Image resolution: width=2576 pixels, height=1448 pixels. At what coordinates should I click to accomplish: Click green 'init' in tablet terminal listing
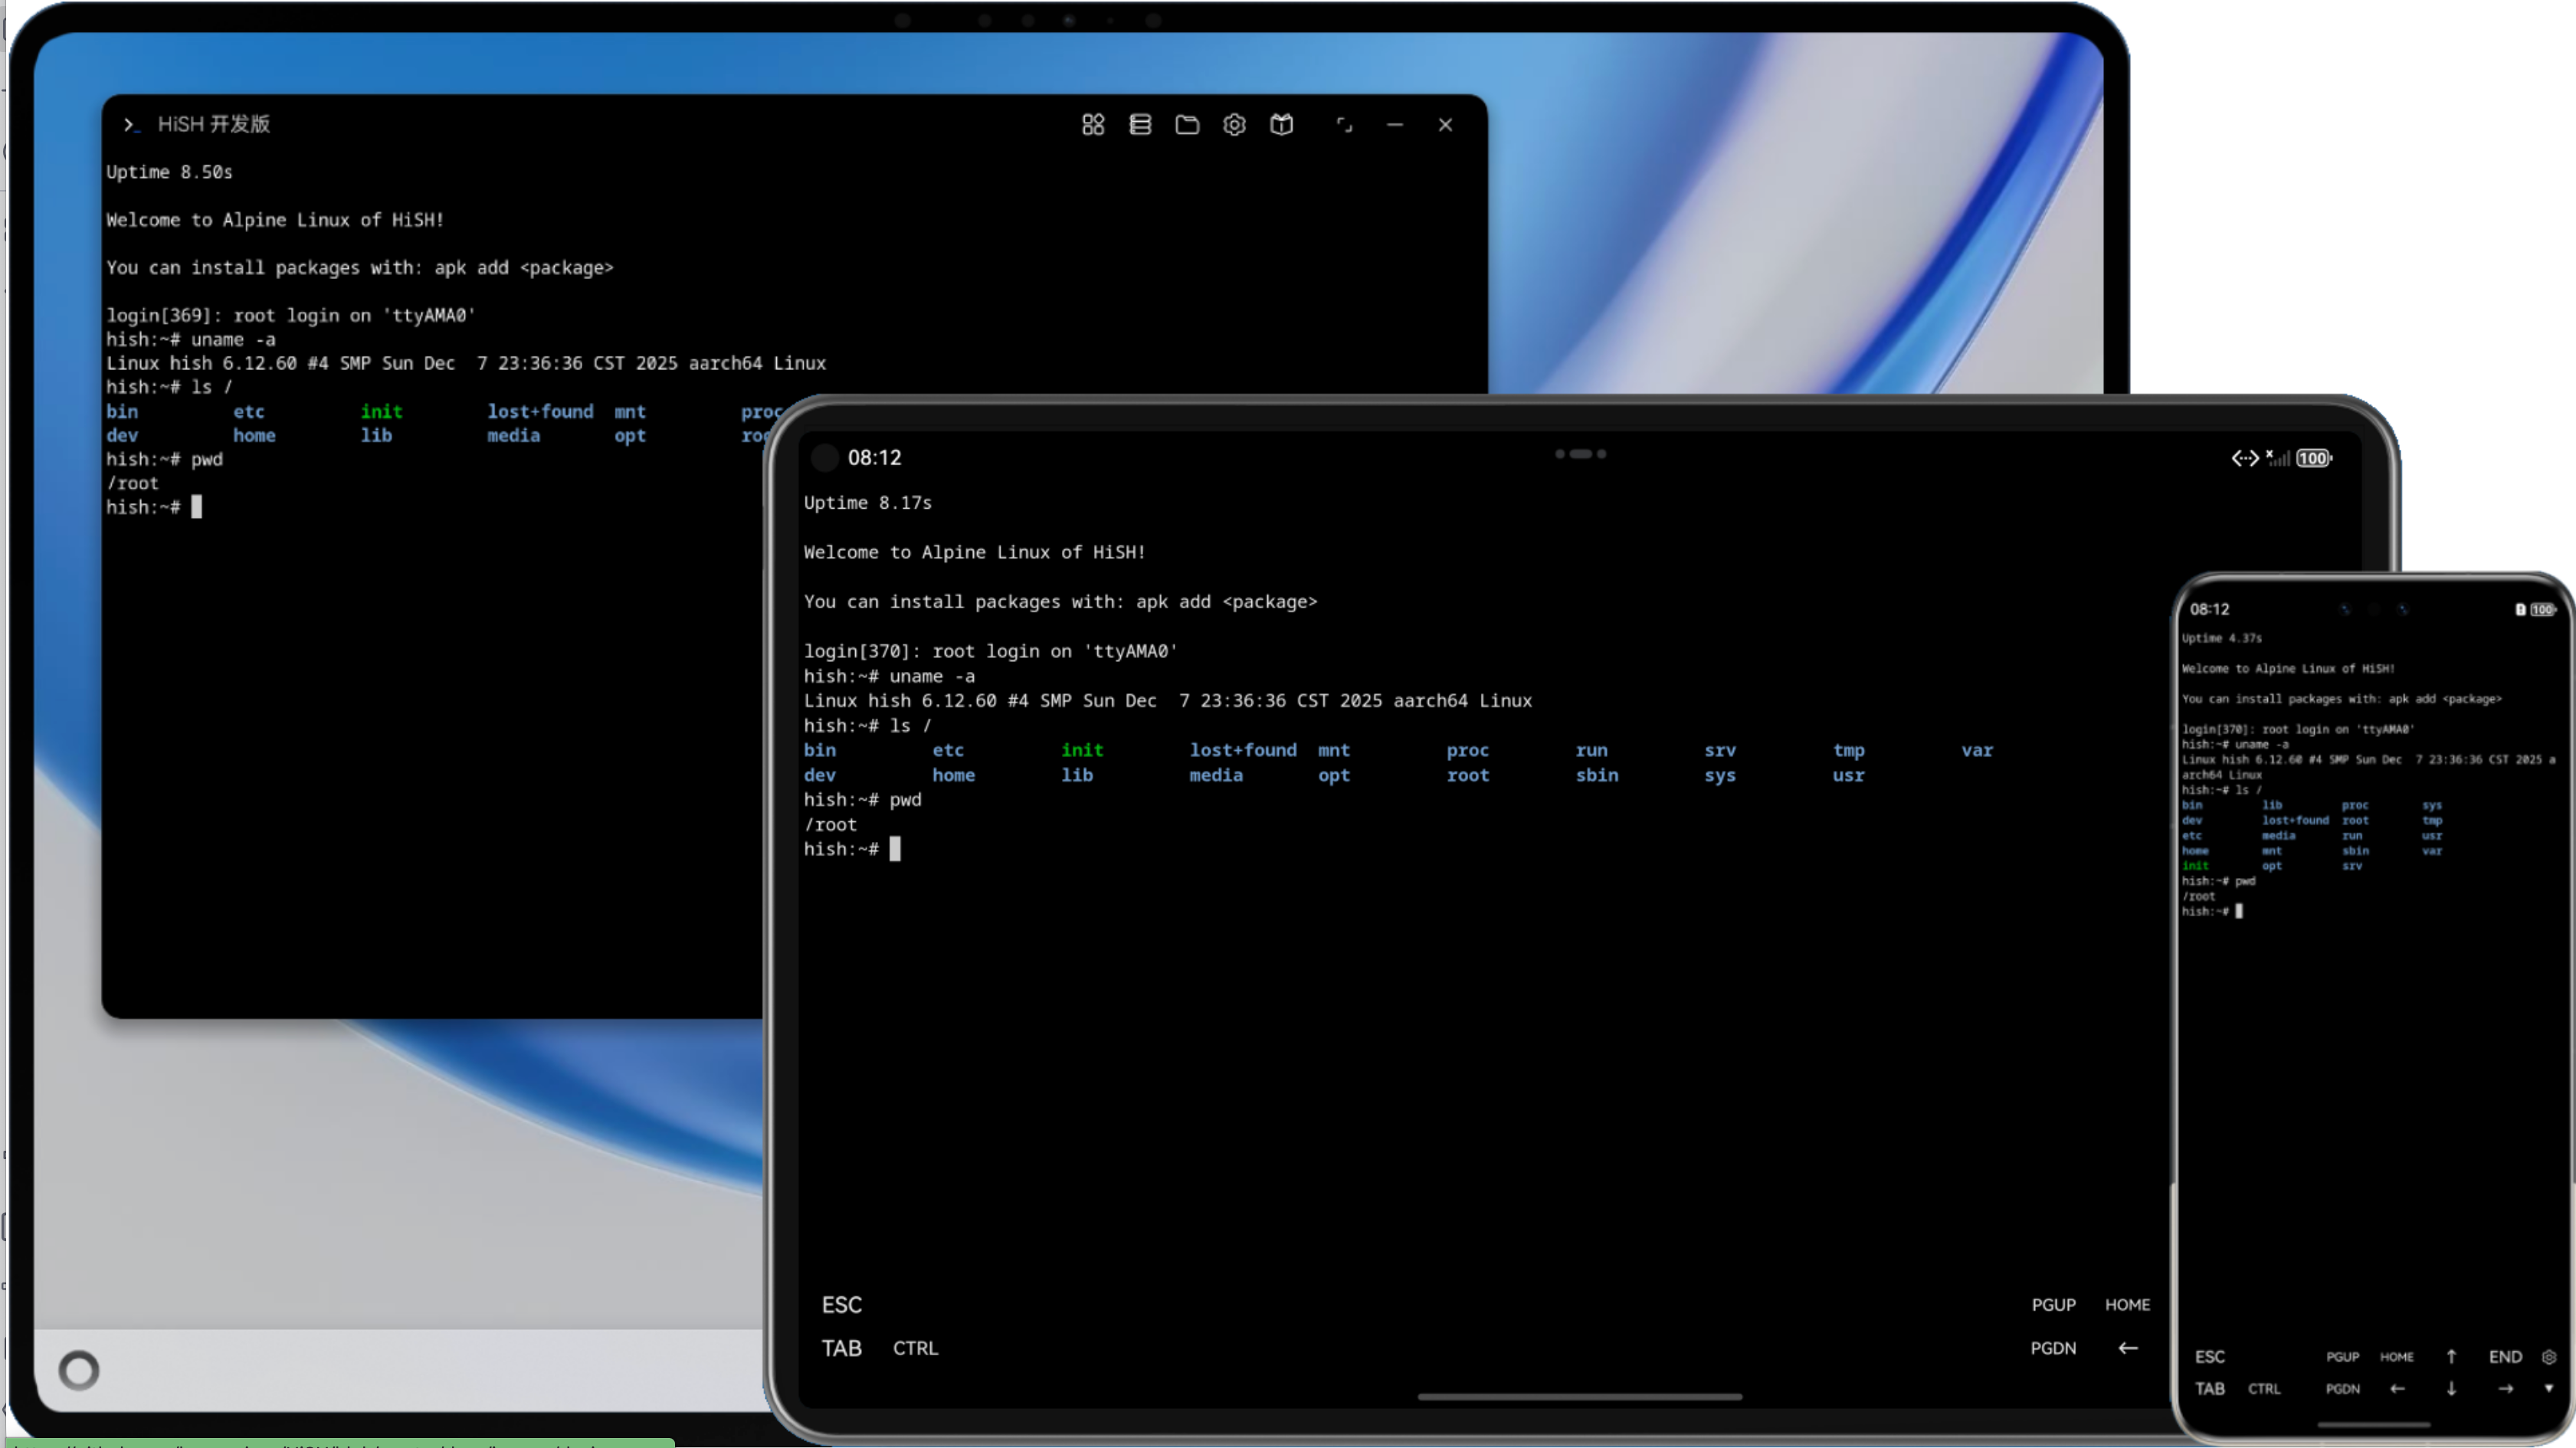[x=1082, y=750]
